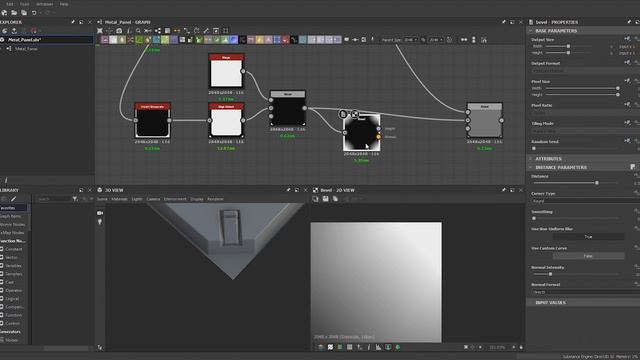The width and height of the screenshot is (640, 360).
Task: Click the new package icon in main toolbar
Action: (4, 13)
